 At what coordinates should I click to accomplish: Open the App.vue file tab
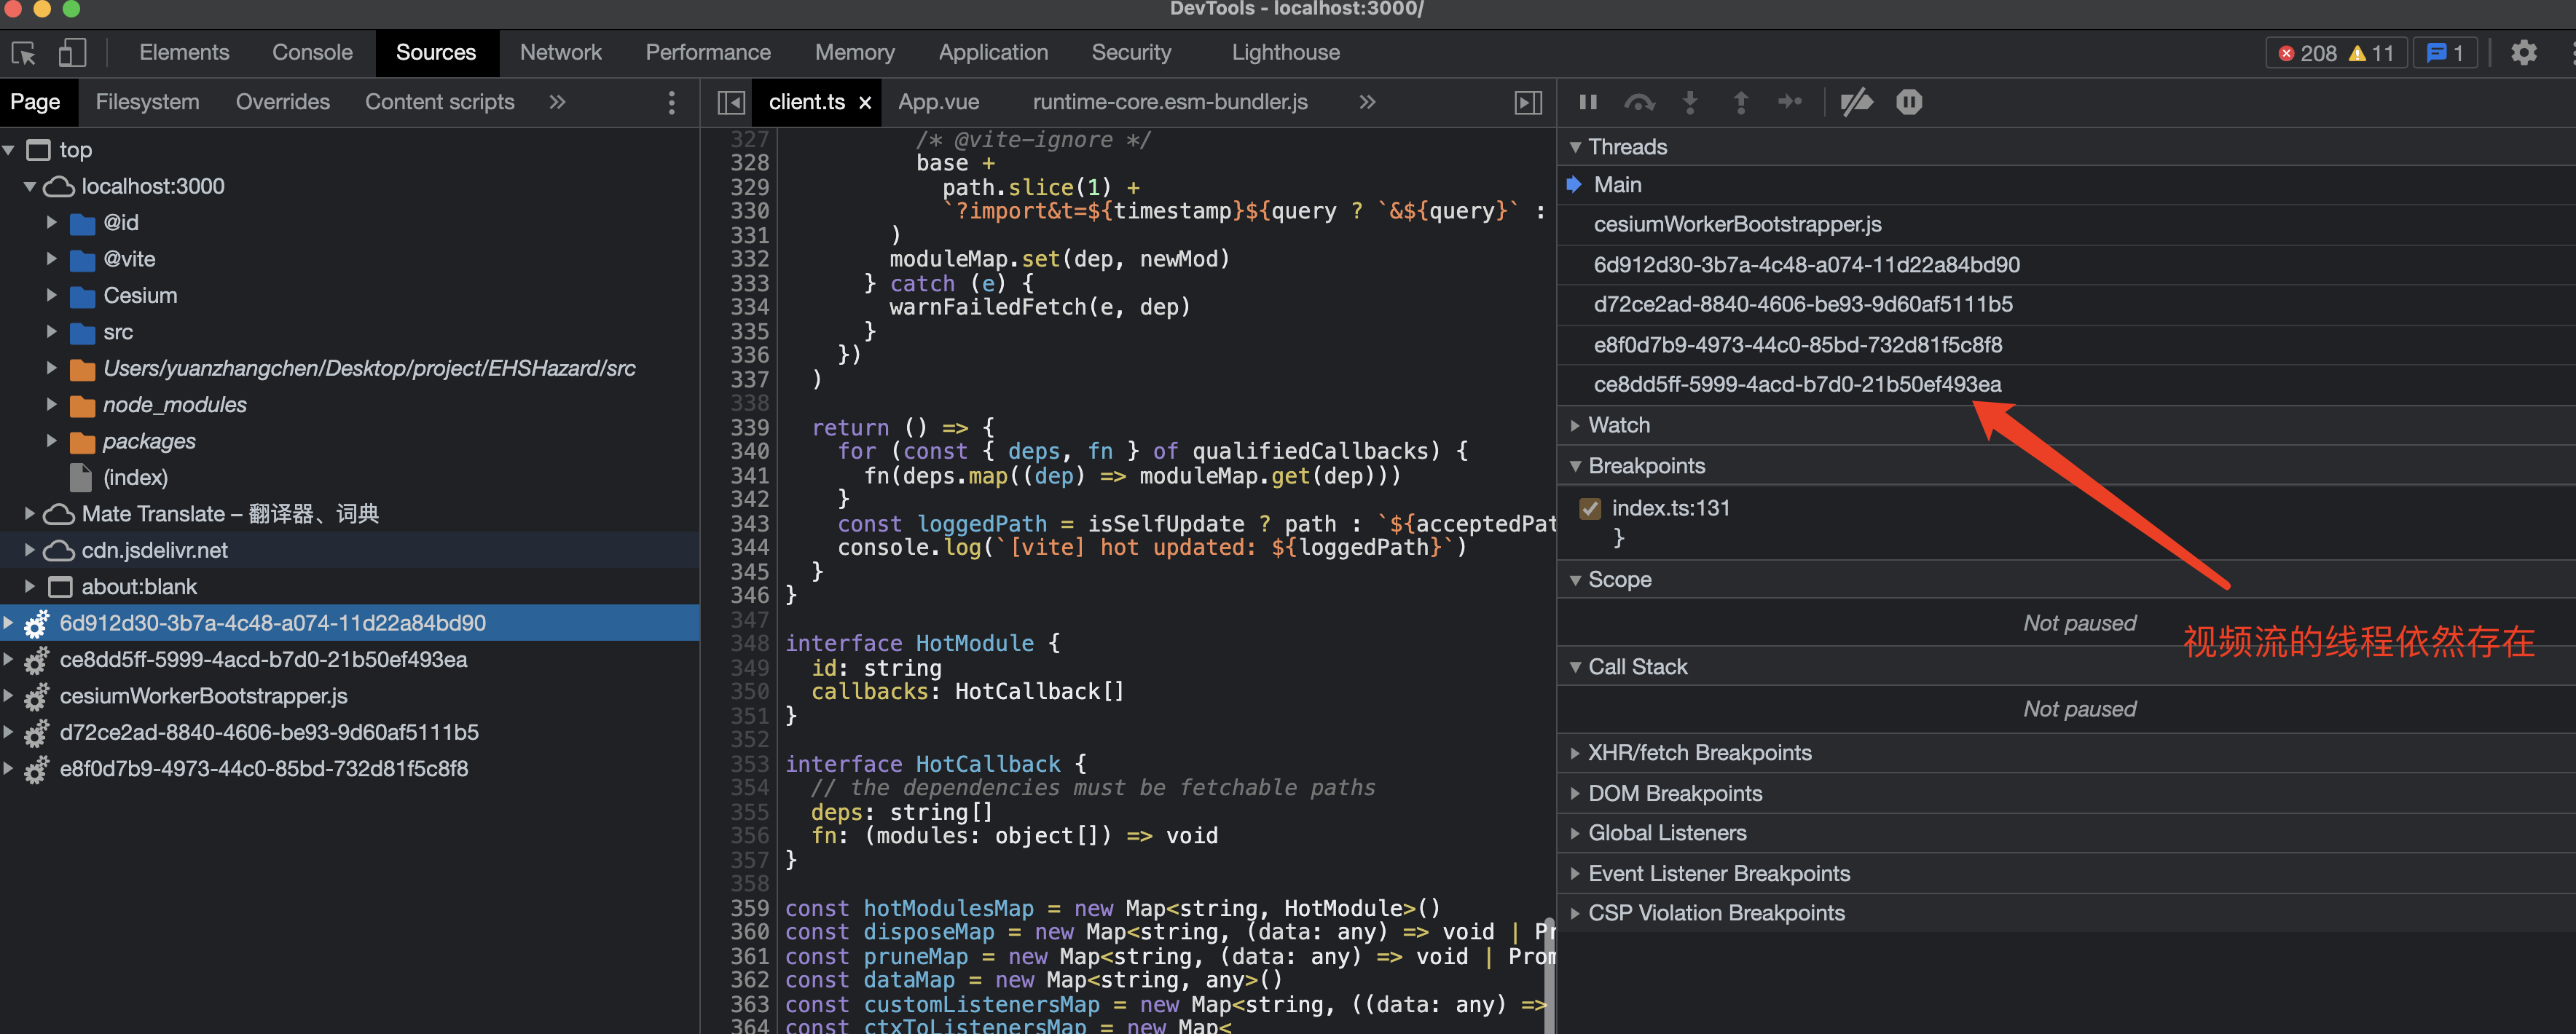(938, 102)
